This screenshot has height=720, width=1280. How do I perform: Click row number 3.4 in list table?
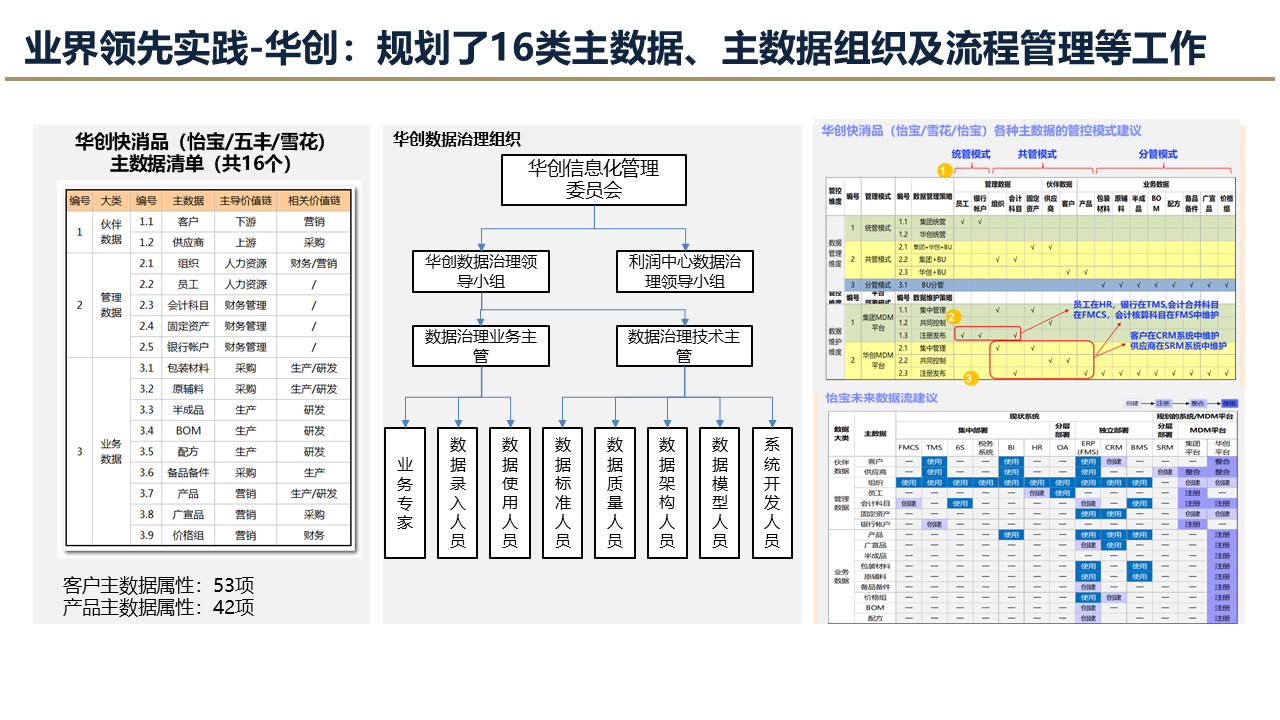pyautogui.click(x=146, y=431)
